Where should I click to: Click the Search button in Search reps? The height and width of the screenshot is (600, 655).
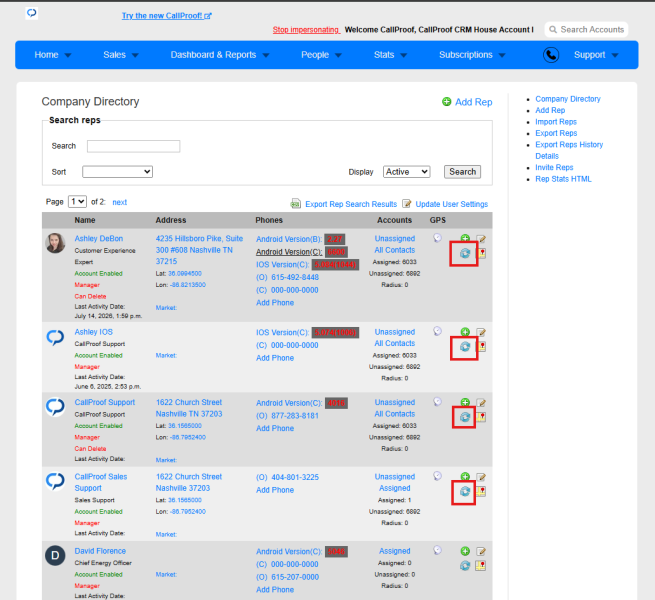462,172
